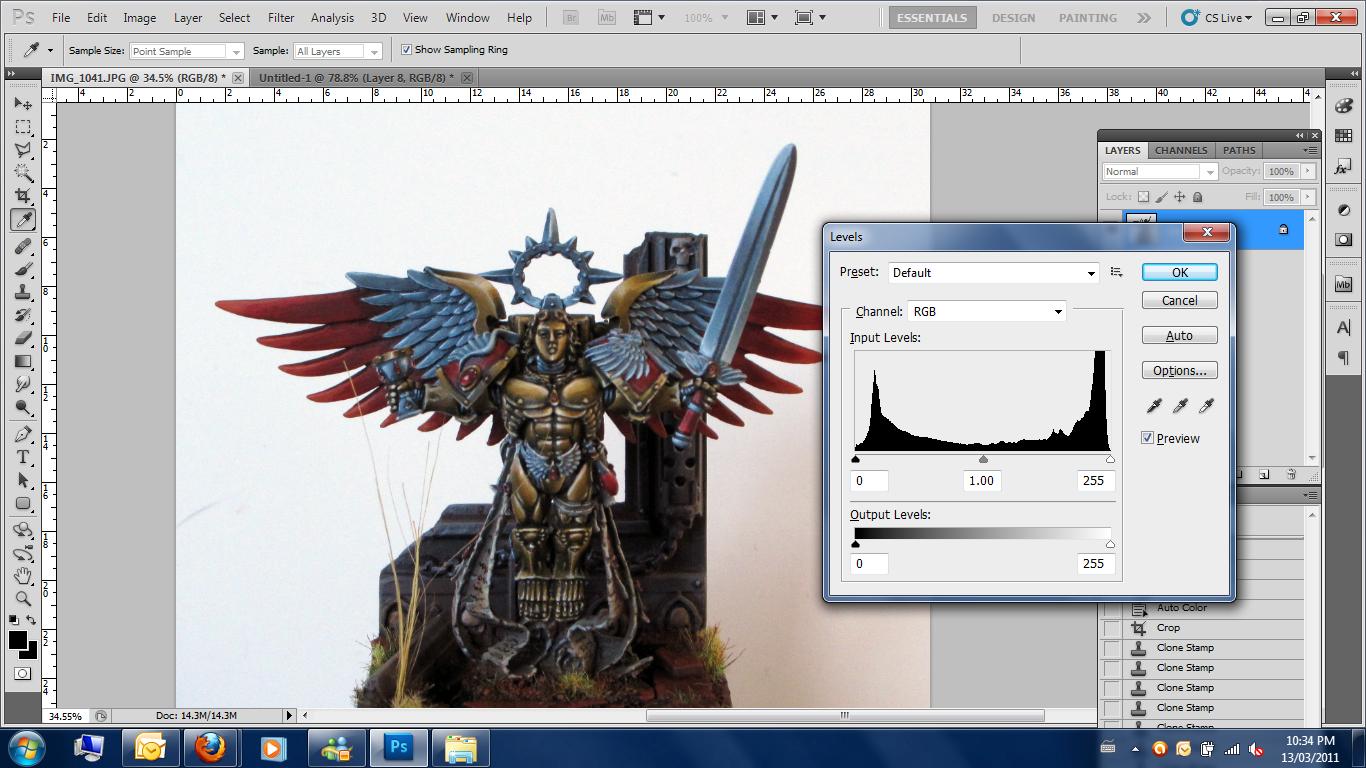Expand more workspaces chevron
This screenshot has height=768, width=1366.
pyautogui.click(x=1144, y=17)
